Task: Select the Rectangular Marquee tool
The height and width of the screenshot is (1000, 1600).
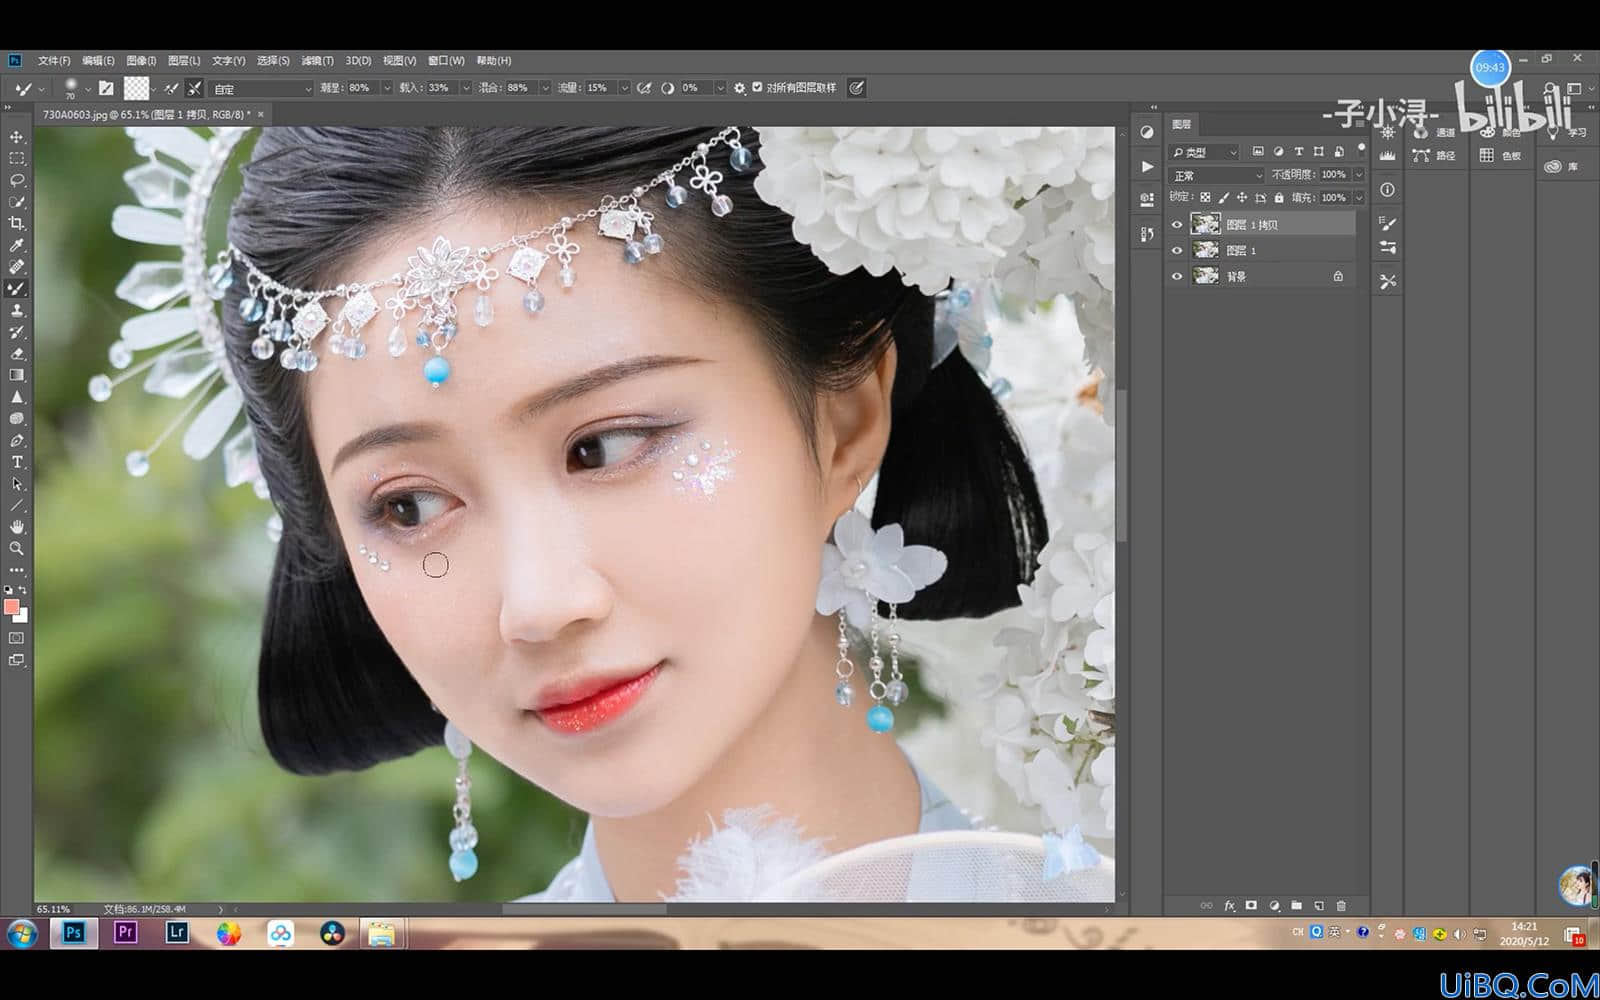Action: click(17, 159)
